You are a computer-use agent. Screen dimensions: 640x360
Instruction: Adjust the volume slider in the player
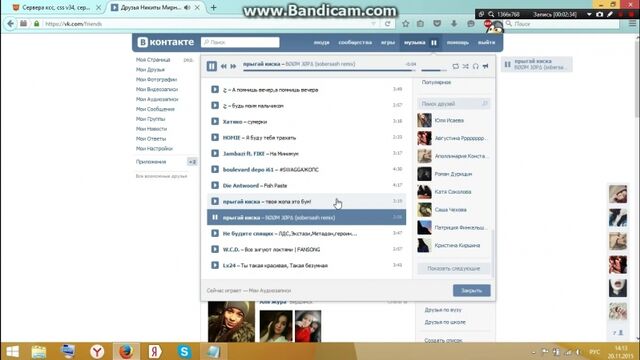pos(433,70)
